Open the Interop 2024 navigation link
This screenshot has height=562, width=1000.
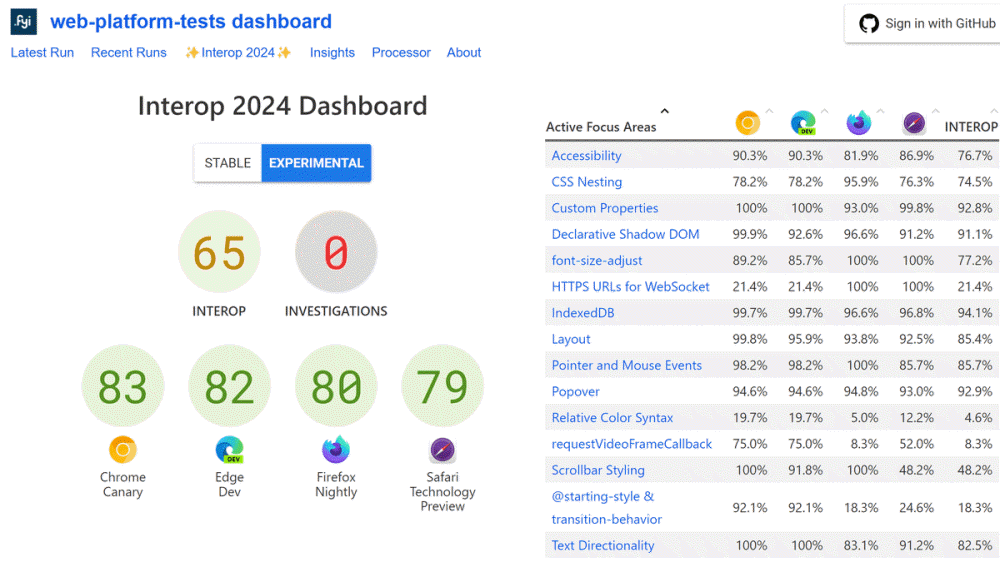[238, 52]
